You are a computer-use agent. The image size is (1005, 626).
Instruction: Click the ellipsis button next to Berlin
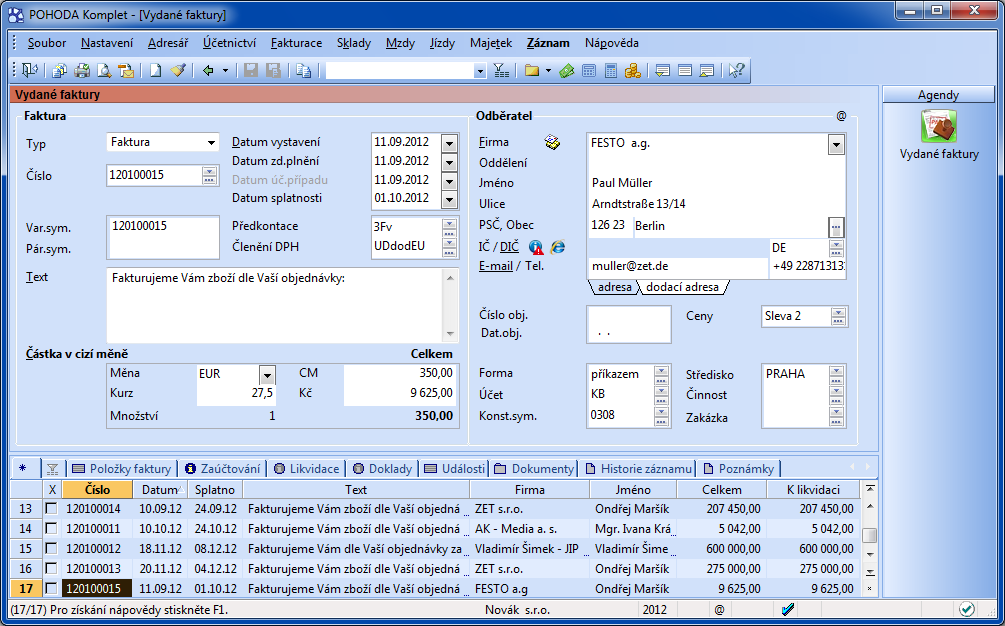pyautogui.click(x=836, y=227)
